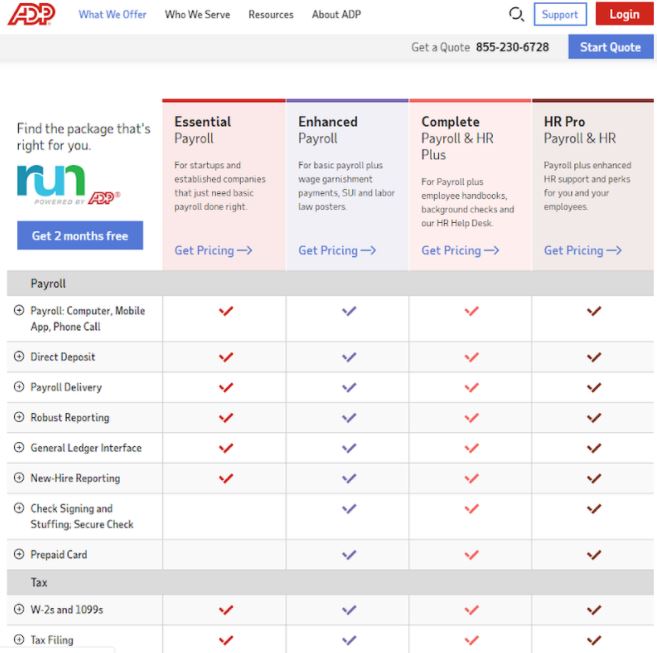Expand the Direct Deposit row
This screenshot has width=657, height=653.
point(19,356)
